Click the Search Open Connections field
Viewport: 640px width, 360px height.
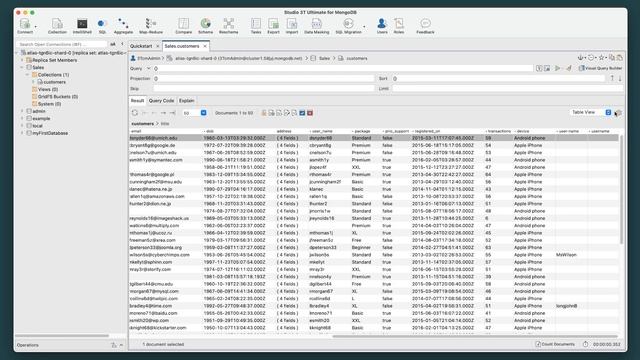(62, 44)
